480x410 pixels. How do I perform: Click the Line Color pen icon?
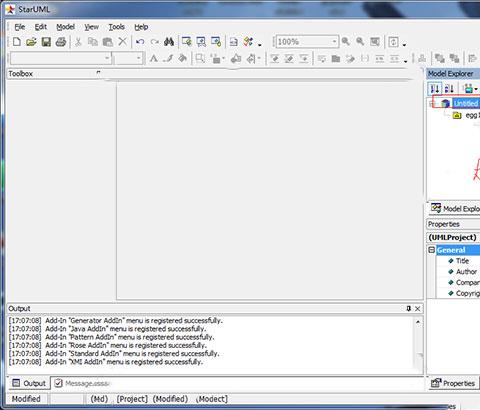(x=168, y=59)
